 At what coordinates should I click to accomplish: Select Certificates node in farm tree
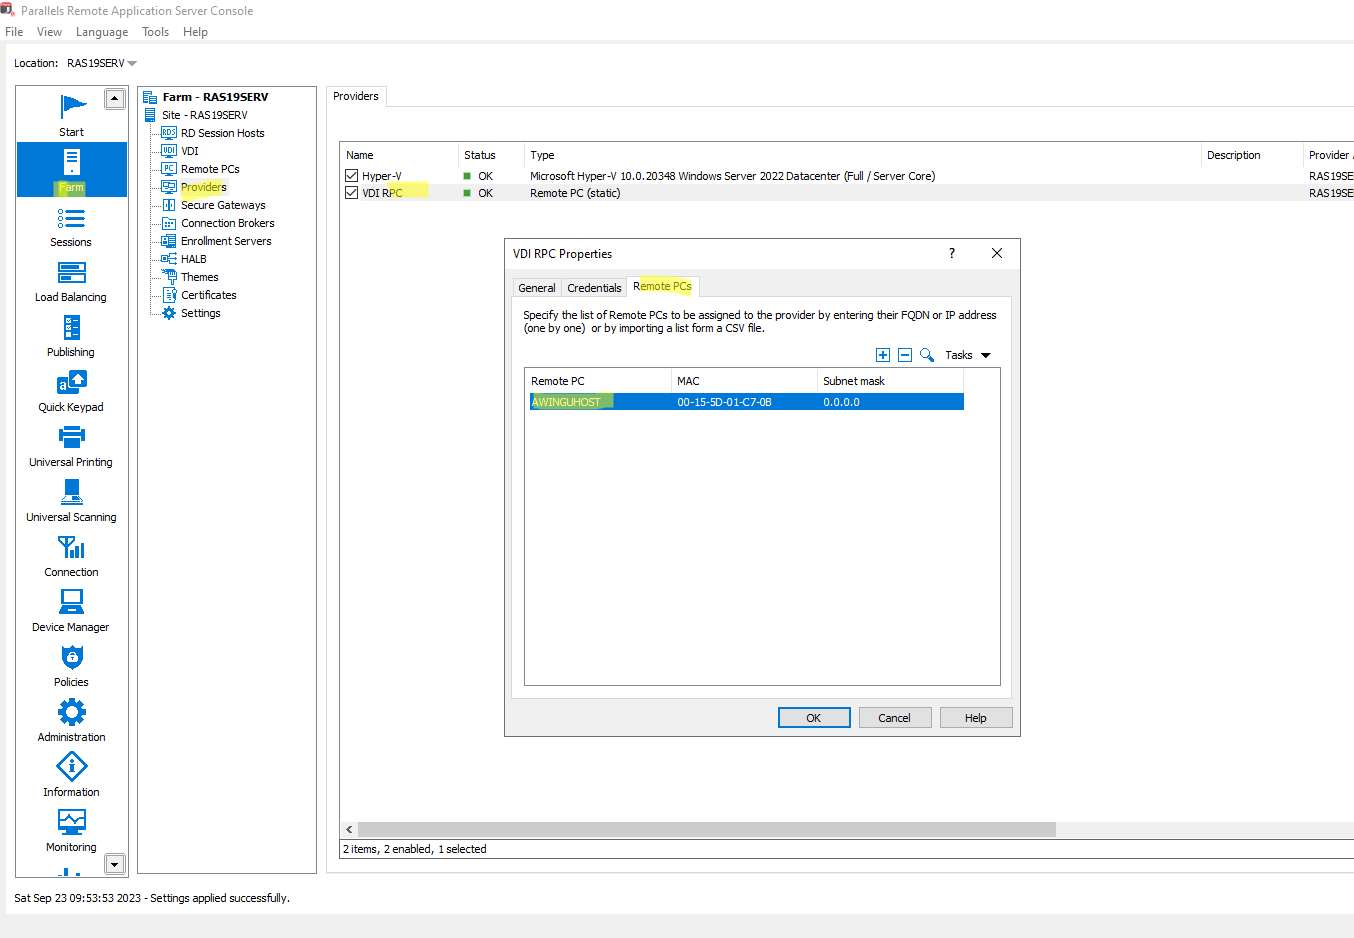click(208, 295)
